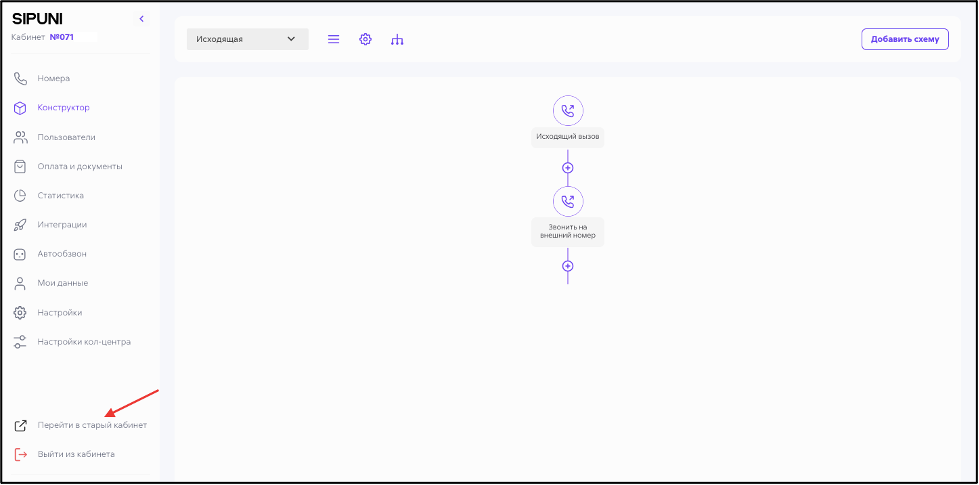Open the Номера menu item
This screenshot has height=485, width=979.
[54, 79]
